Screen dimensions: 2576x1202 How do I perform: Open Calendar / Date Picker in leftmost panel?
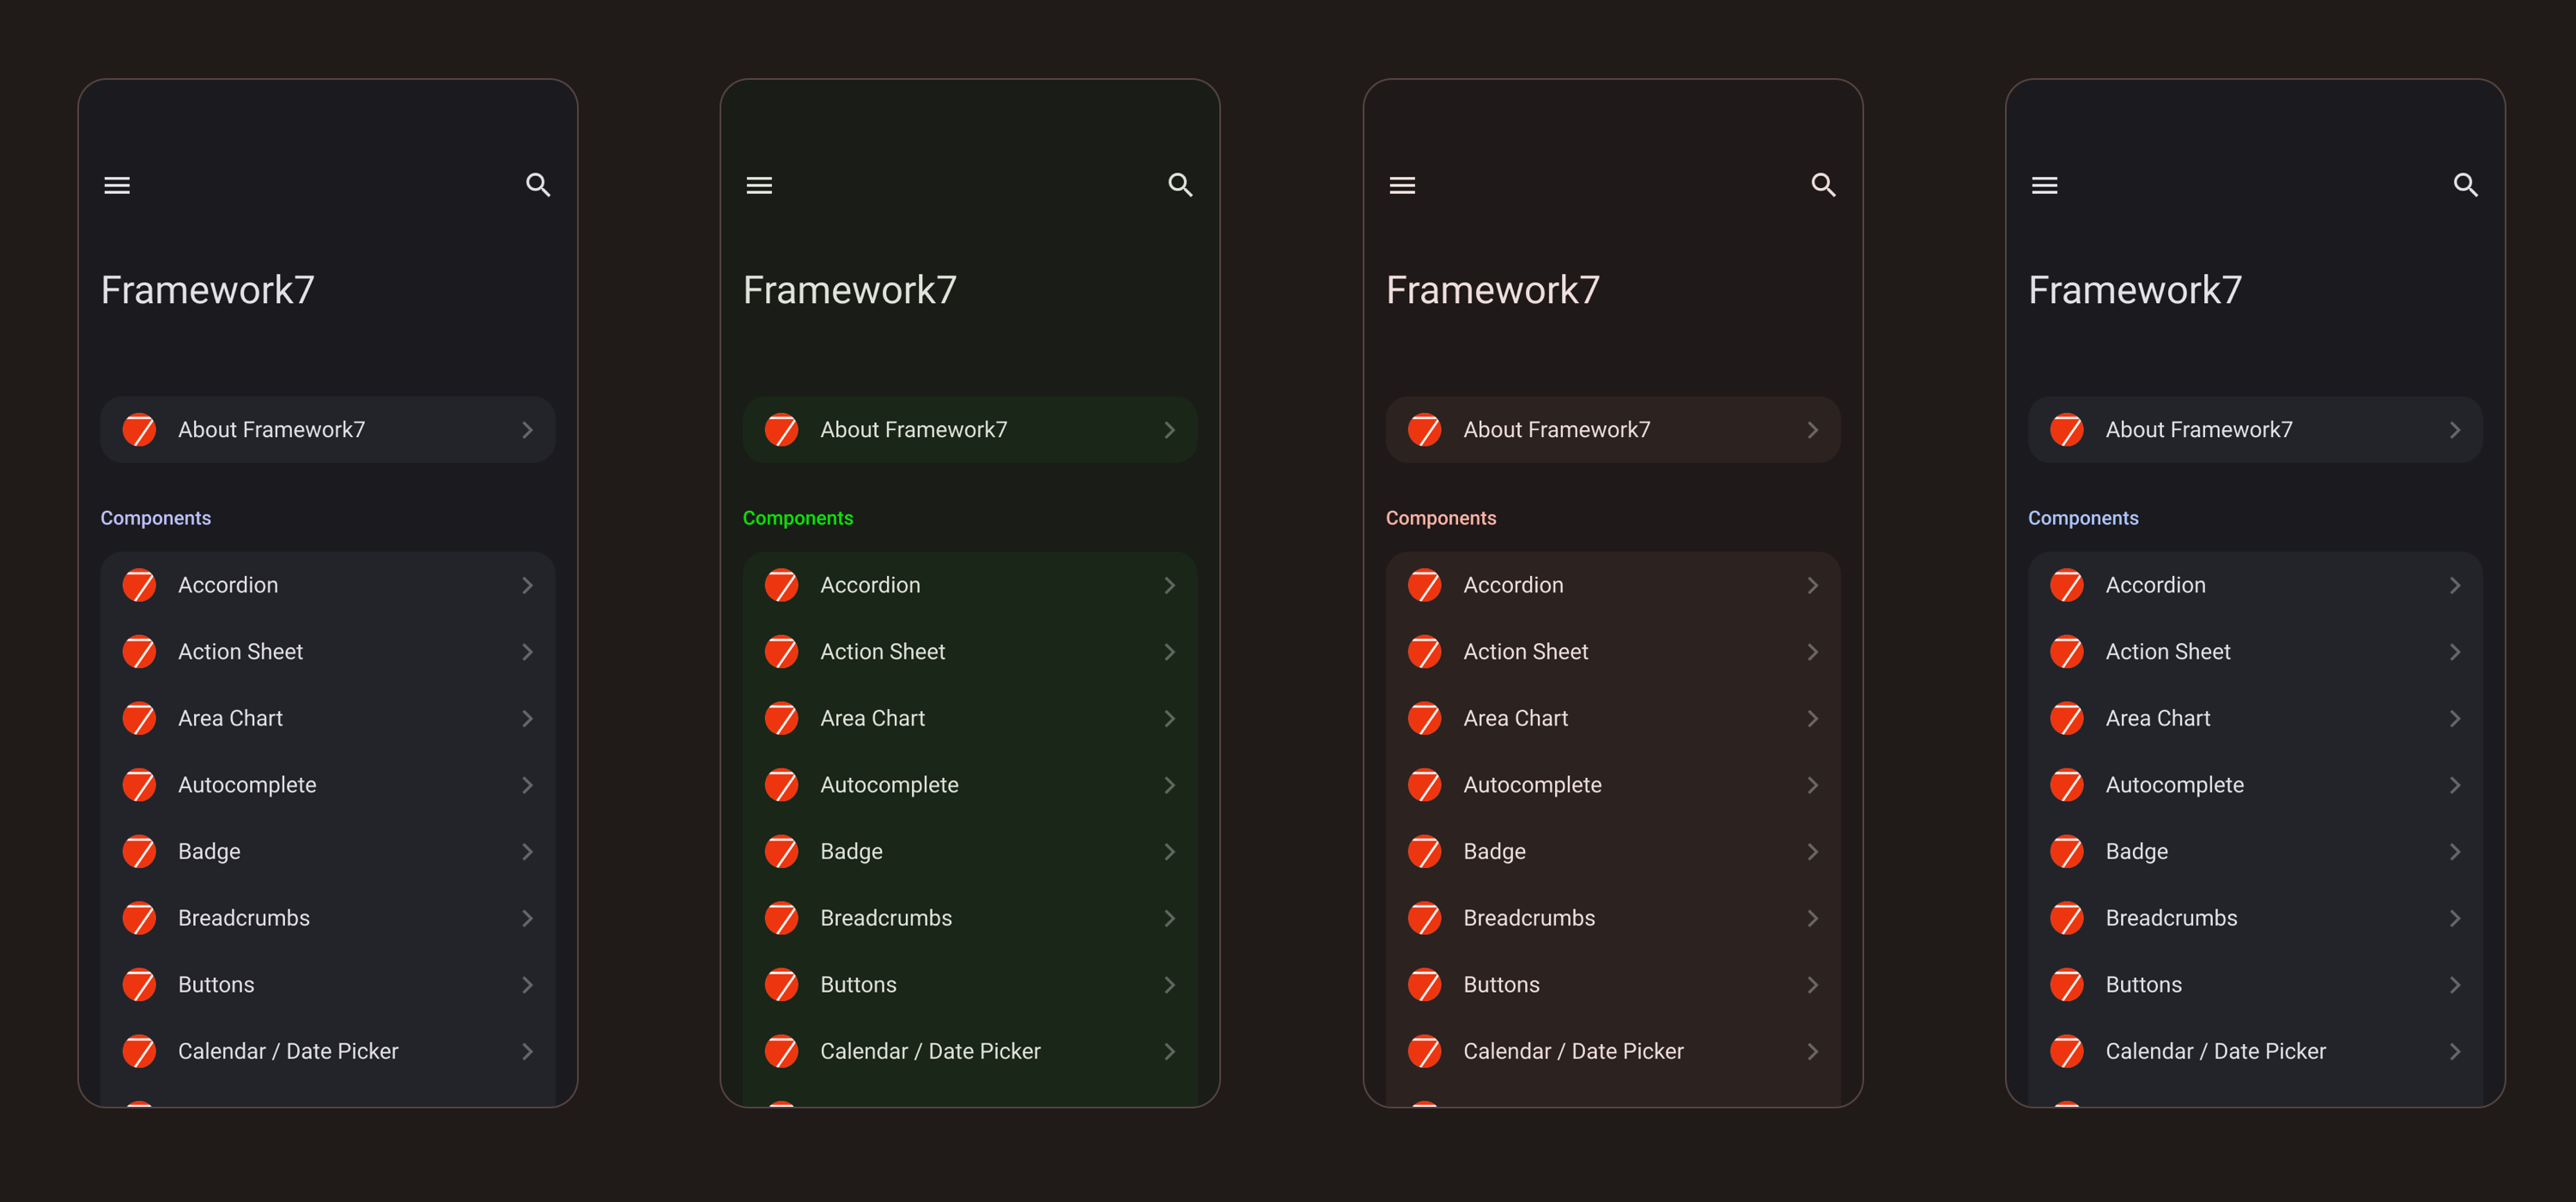click(x=288, y=1051)
